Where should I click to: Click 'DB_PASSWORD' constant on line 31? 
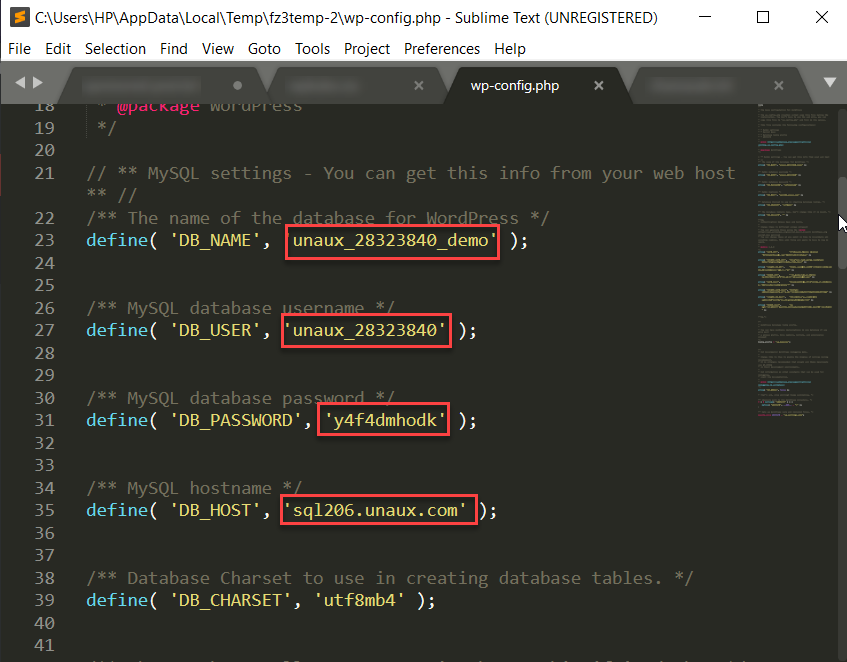236,420
